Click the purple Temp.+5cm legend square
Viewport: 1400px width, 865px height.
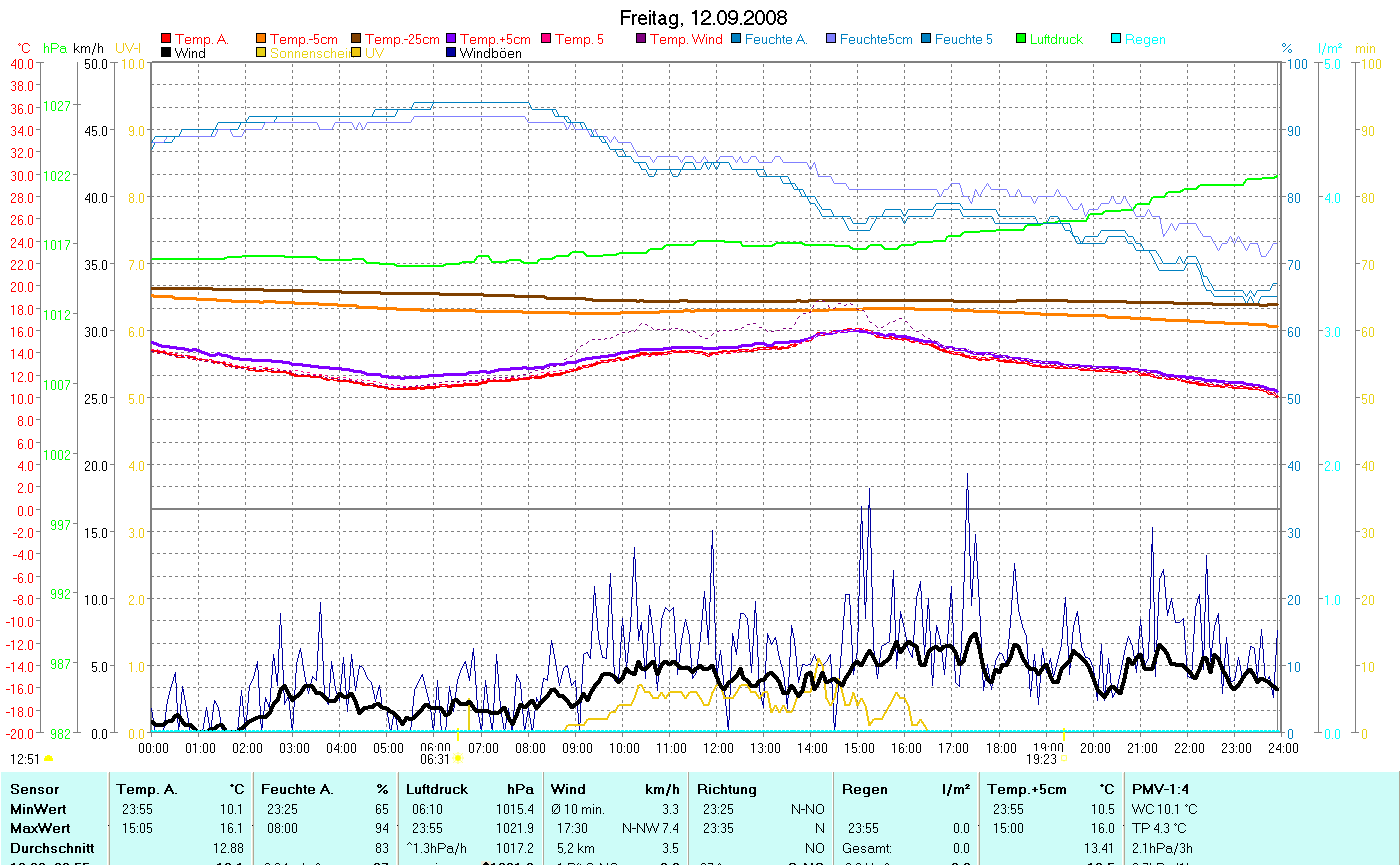(451, 40)
